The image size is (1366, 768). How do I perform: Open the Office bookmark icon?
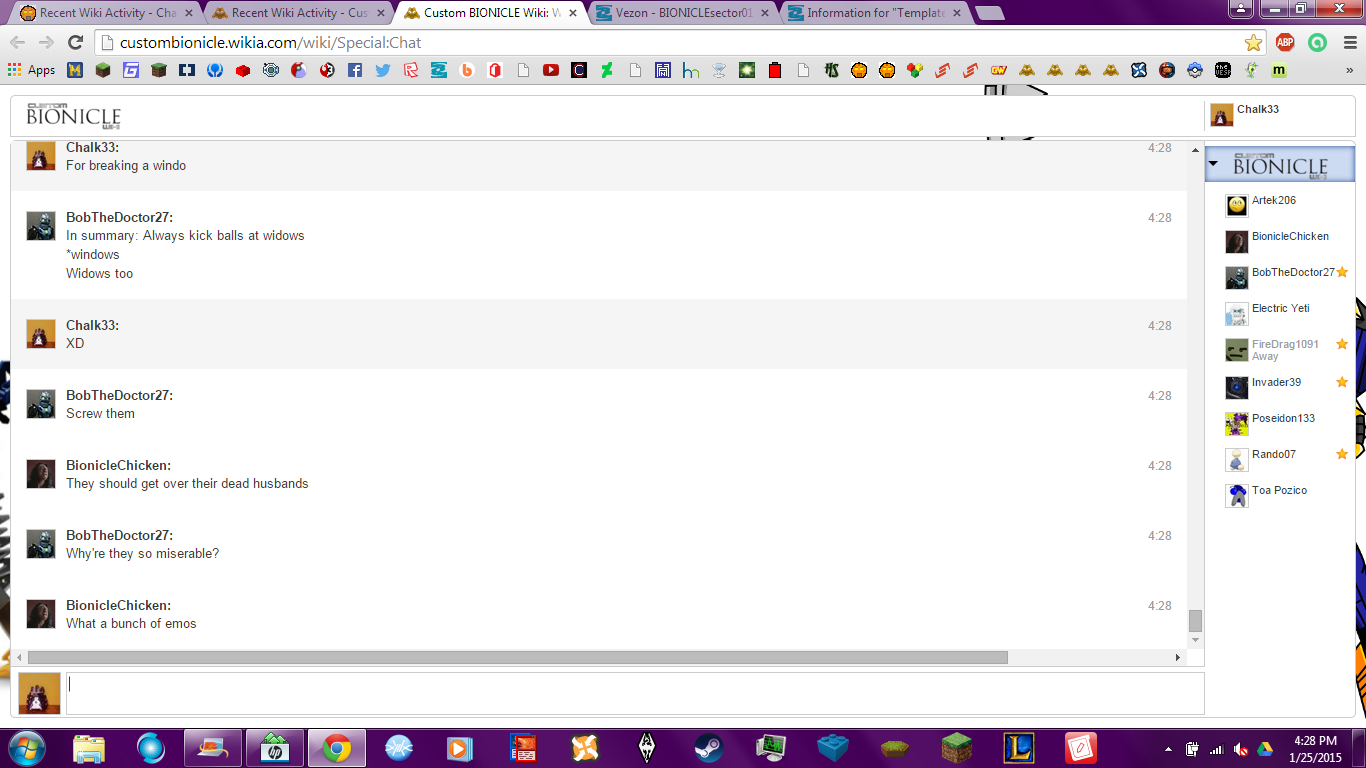[495, 70]
